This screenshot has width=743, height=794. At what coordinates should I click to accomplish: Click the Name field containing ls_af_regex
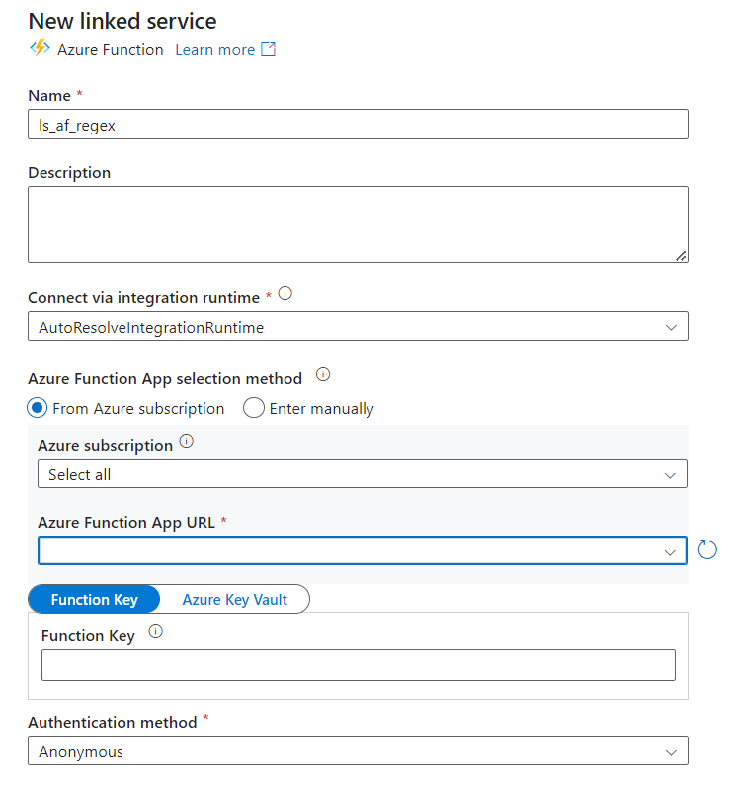click(358, 124)
